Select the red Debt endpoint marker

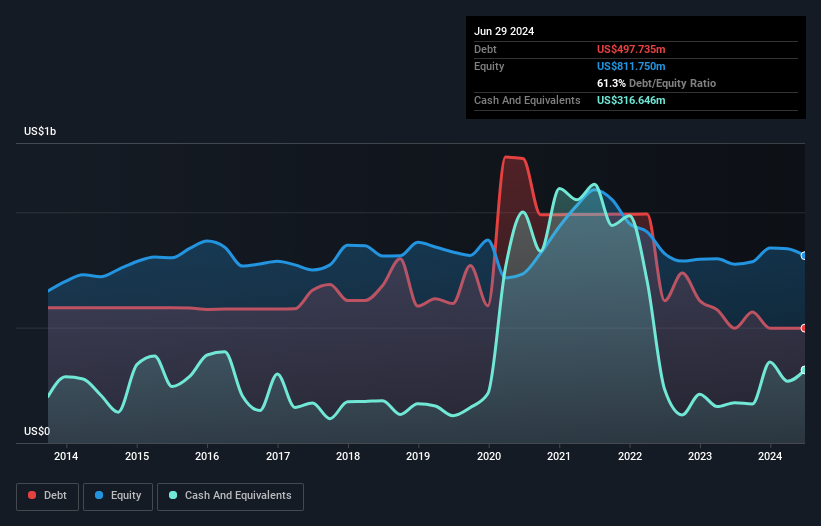(803, 328)
